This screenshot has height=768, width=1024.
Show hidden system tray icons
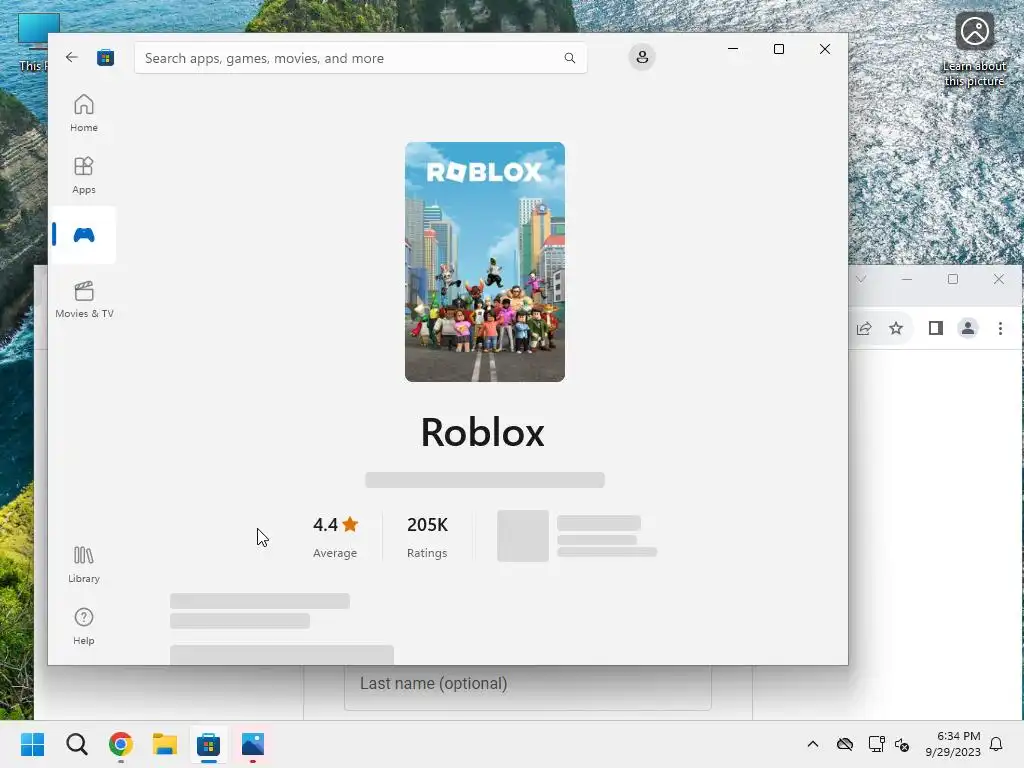(x=813, y=744)
